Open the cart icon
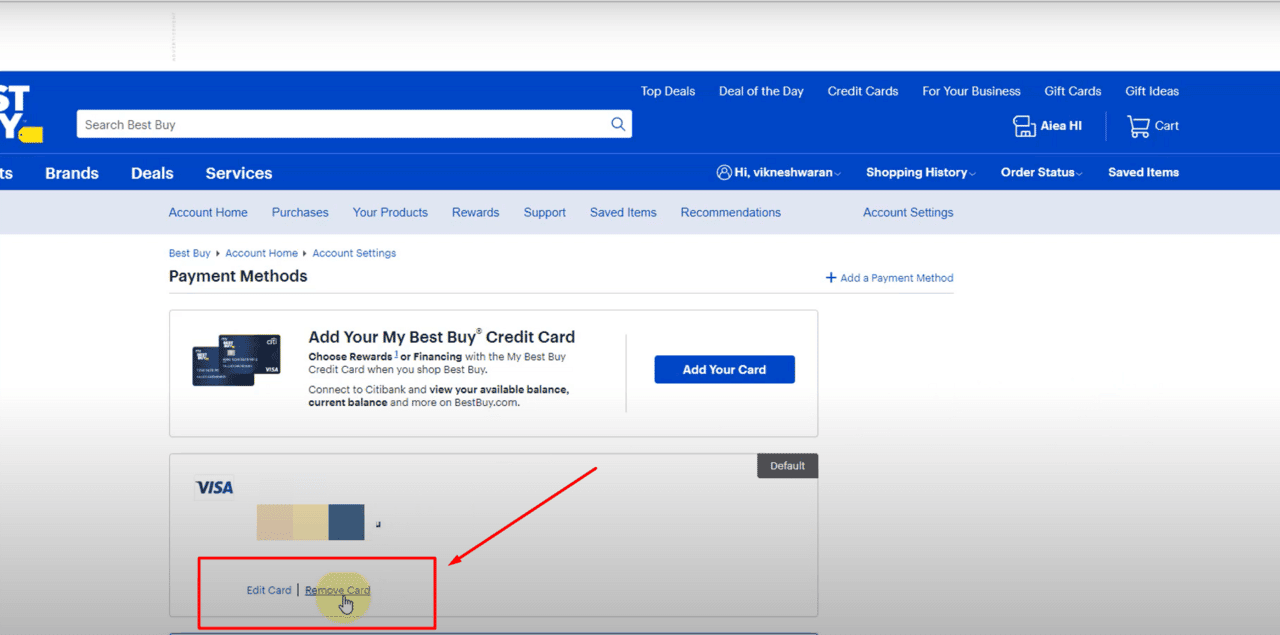Image resolution: width=1280 pixels, height=635 pixels. 1138,126
